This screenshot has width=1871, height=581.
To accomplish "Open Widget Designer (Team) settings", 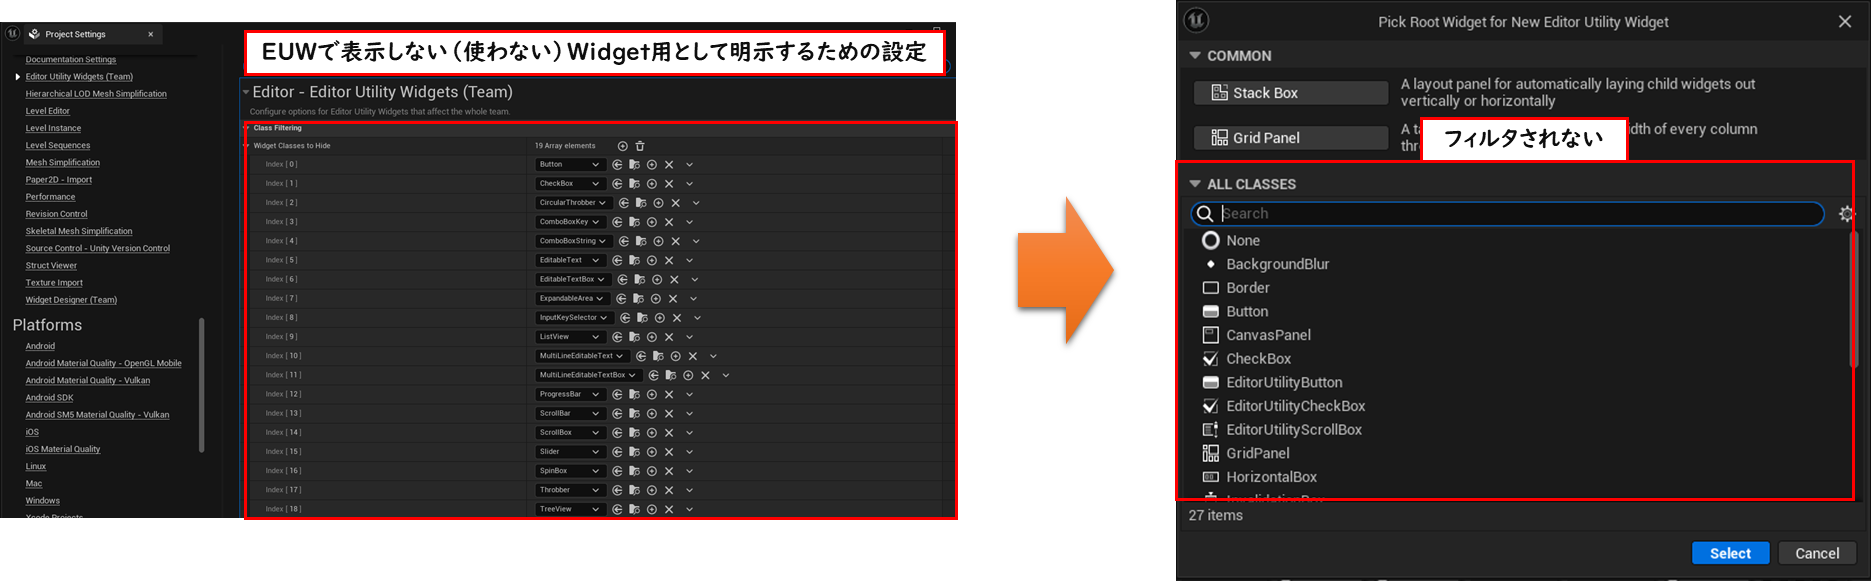I will [x=71, y=300].
